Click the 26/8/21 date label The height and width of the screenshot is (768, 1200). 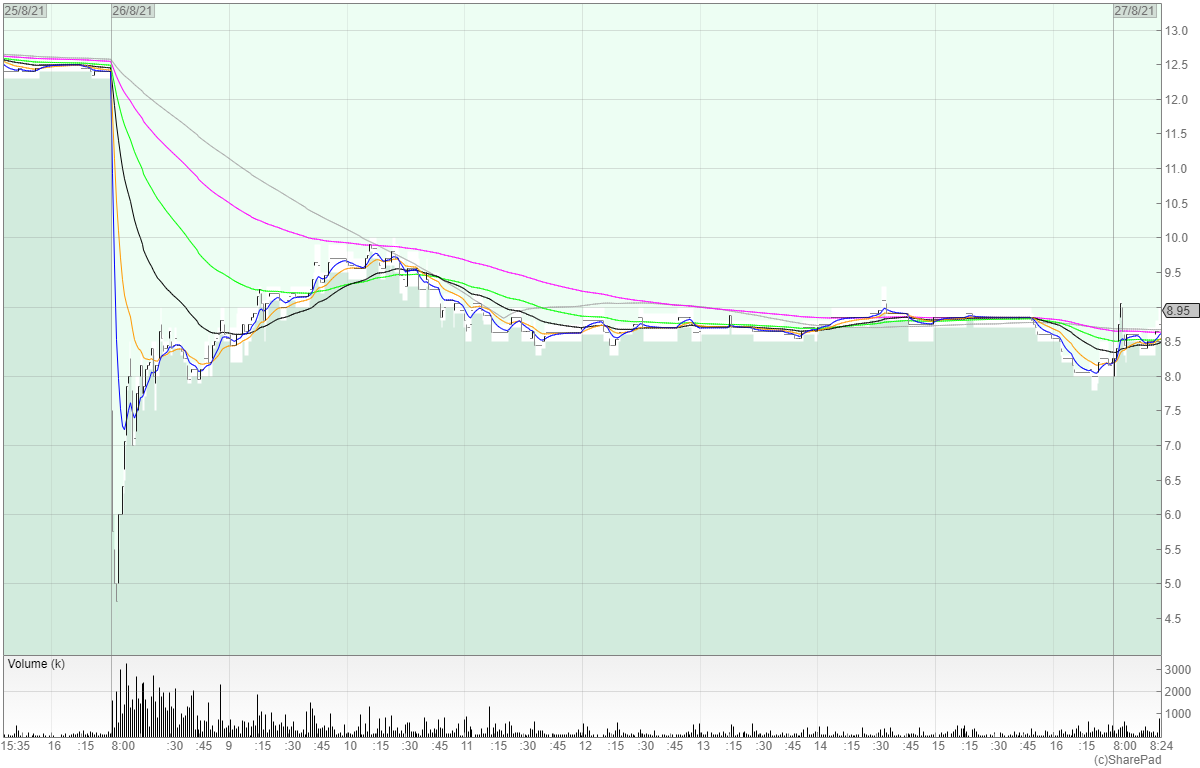click(133, 11)
